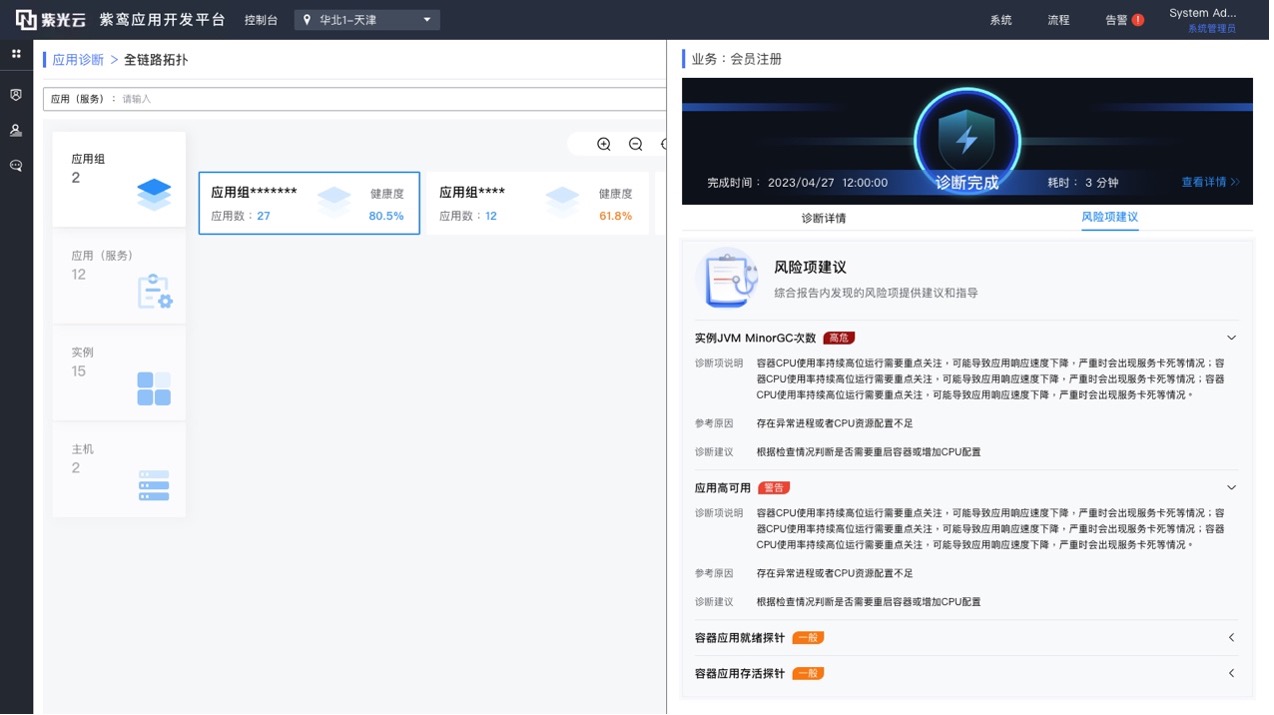Open the 告警 menu

point(1120,20)
